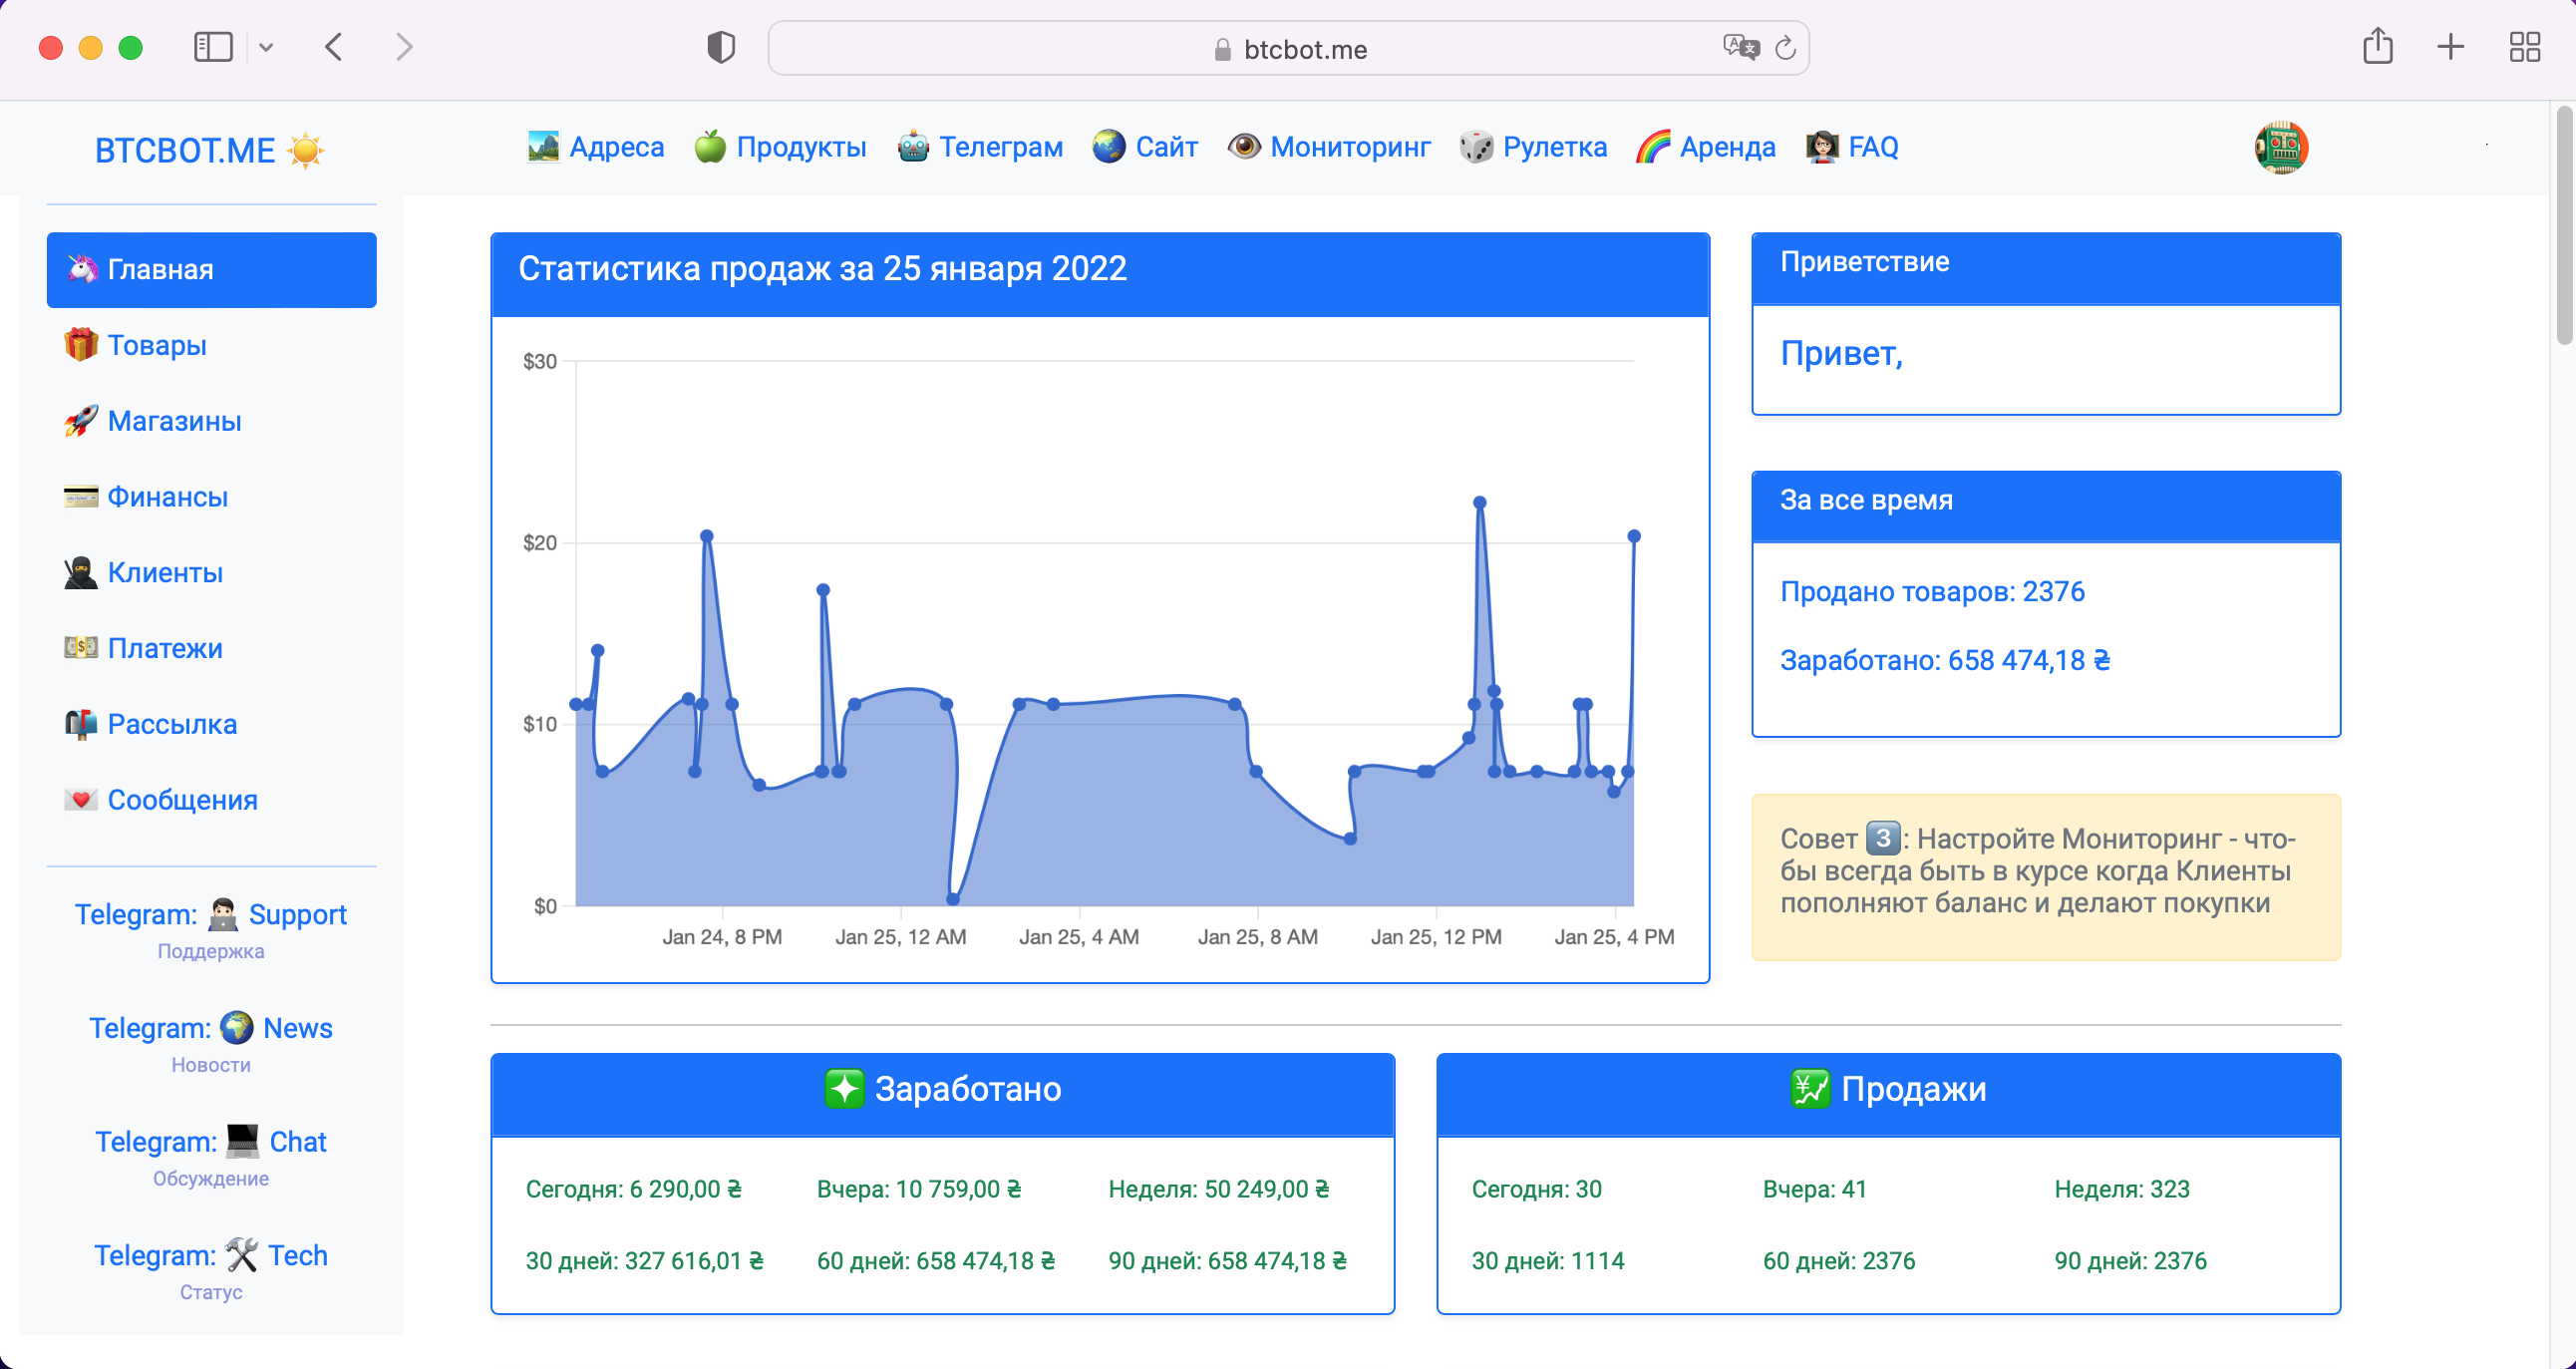Screen dimensions: 2576x1369
Task: Click the translate page icon in address bar
Action: click(1741, 47)
